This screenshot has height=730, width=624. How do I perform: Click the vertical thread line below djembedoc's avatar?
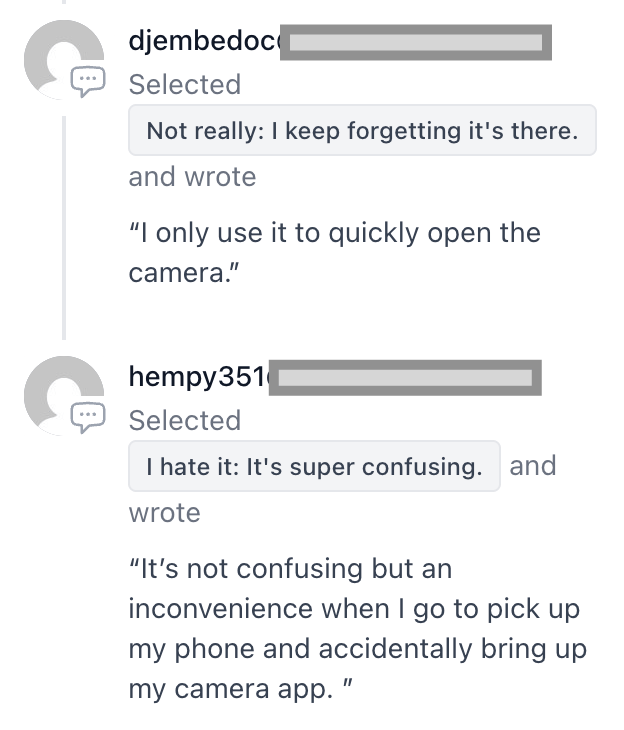coord(64,228)
